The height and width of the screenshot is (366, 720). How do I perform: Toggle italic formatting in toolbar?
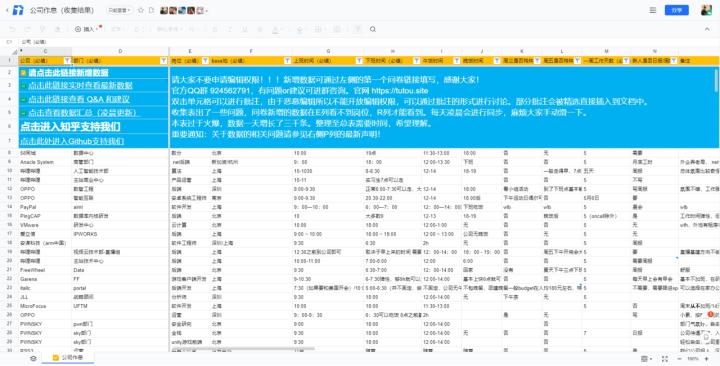point(230,29)
